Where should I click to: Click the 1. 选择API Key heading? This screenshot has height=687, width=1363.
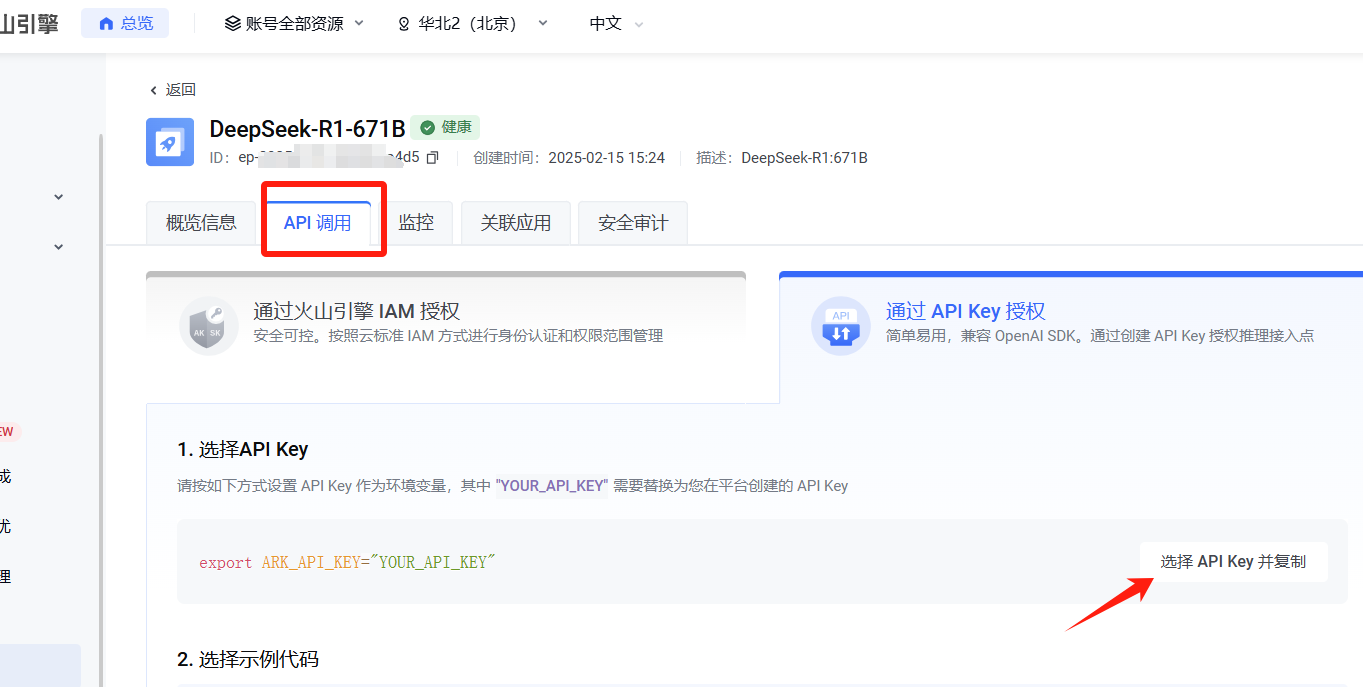click(243, 449)
